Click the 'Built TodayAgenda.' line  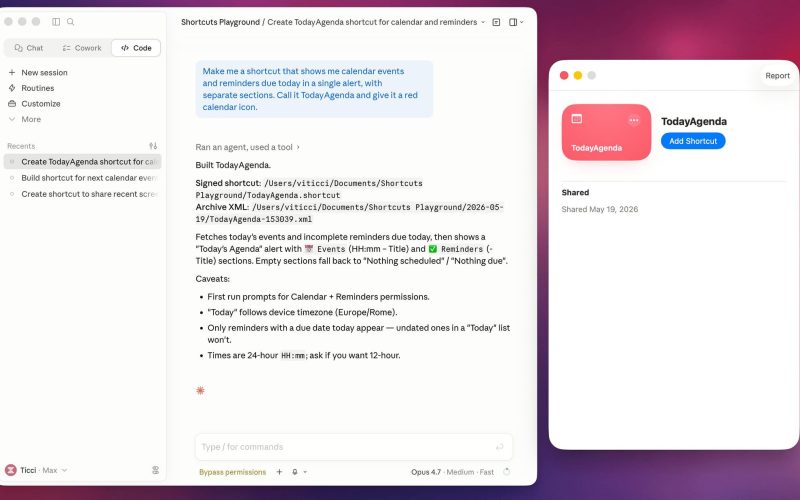coord(233,165)
